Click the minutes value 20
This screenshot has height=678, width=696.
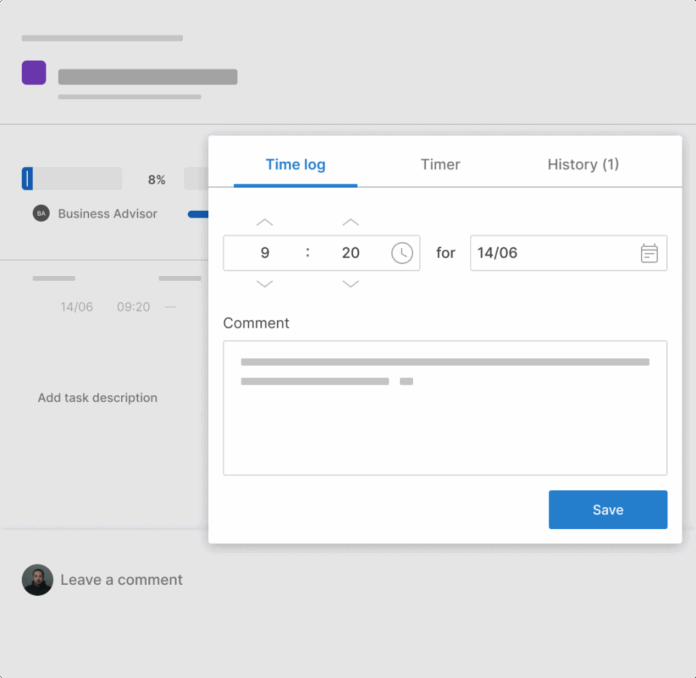(350, 253)
